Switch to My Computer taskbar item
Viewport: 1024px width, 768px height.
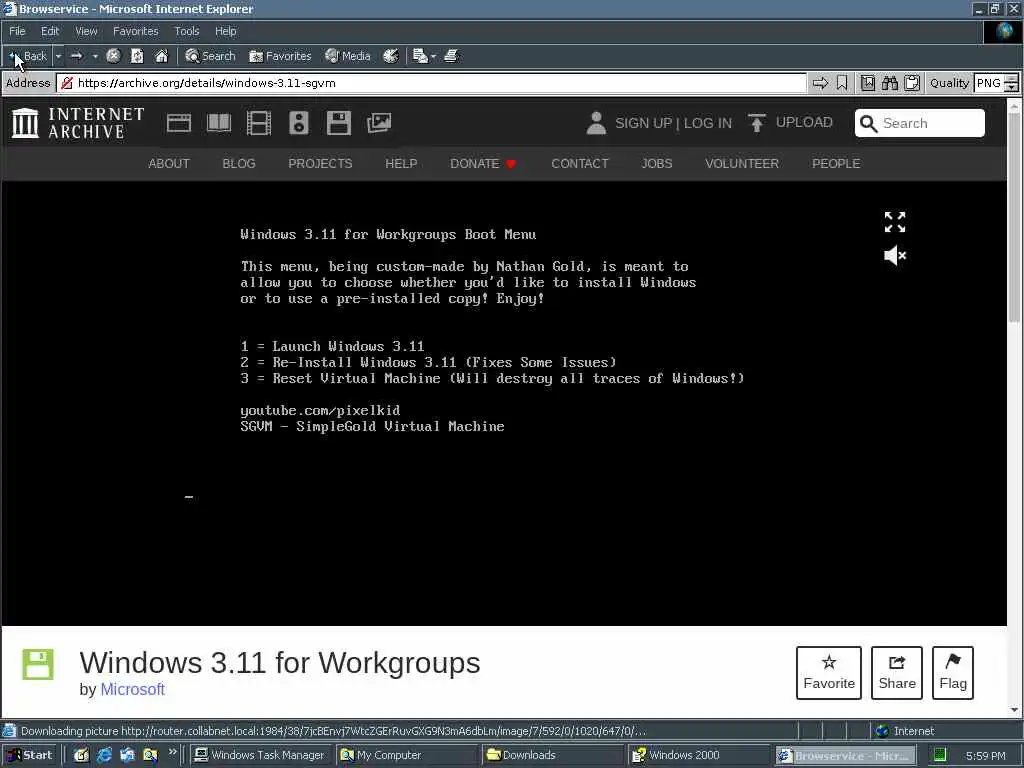(406, 755)
